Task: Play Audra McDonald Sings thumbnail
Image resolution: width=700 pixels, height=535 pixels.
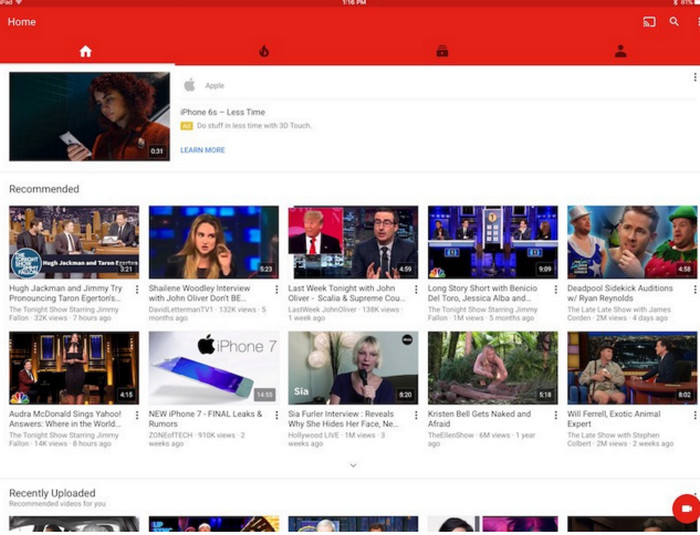Action: 74,368
